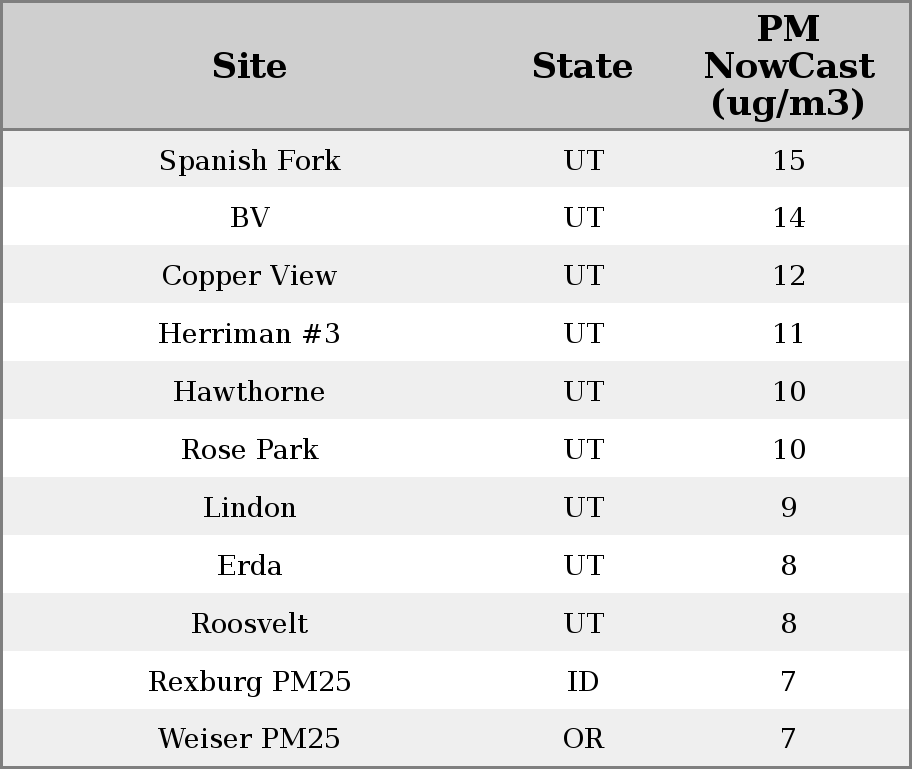Select the Lindon site cell
Viewport: 912px width, 769px height.
[x=250, y=508]
